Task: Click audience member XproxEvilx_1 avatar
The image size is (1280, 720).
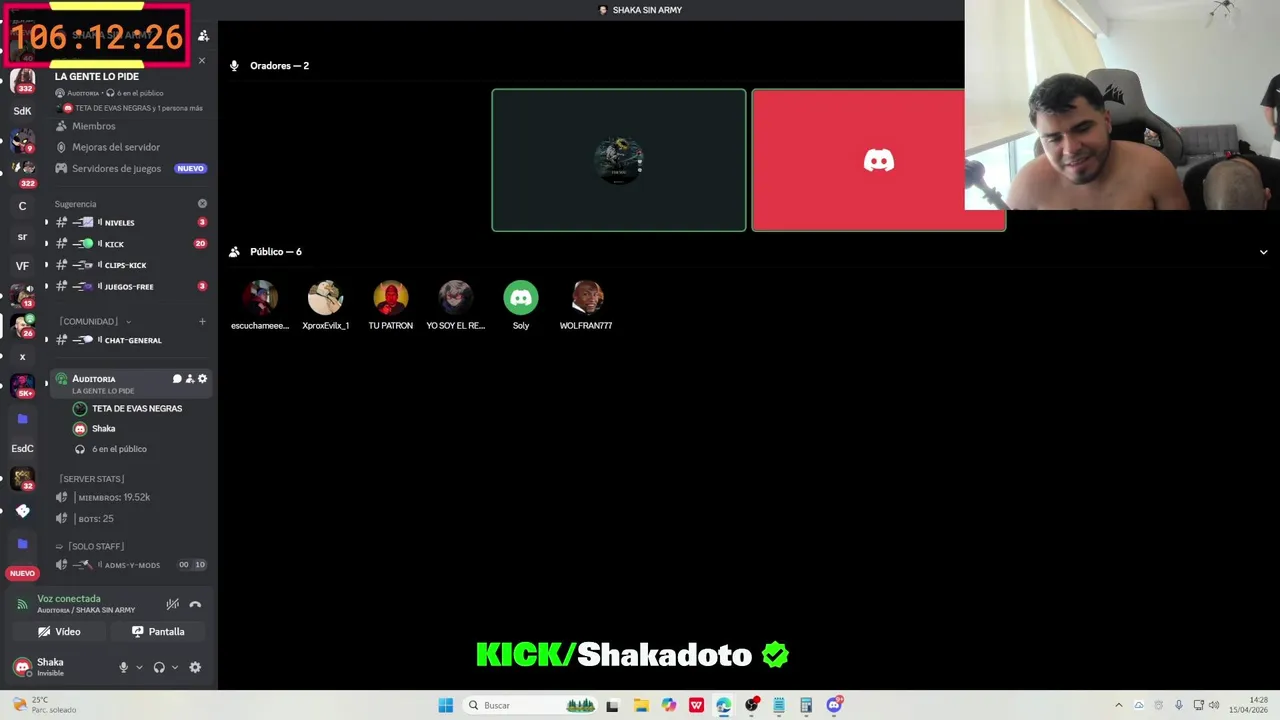Action: 325,298
